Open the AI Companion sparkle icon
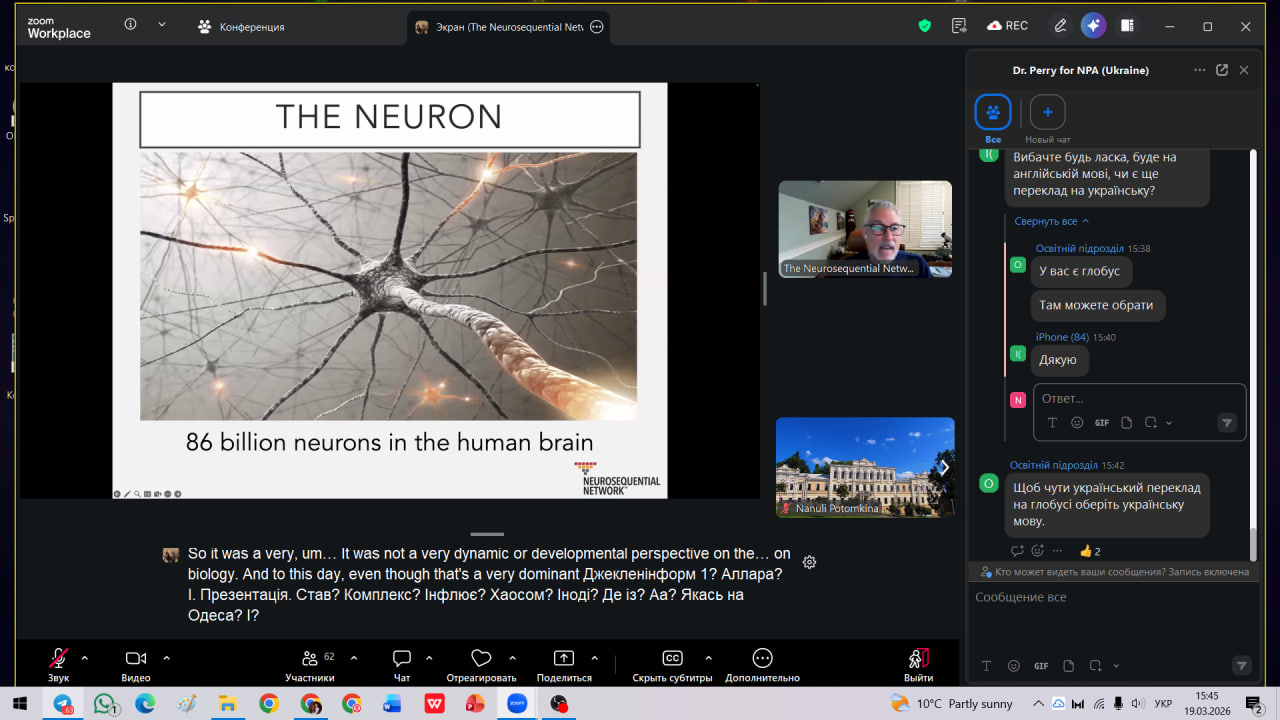 pyautogui.click(x=1093, y=26)
